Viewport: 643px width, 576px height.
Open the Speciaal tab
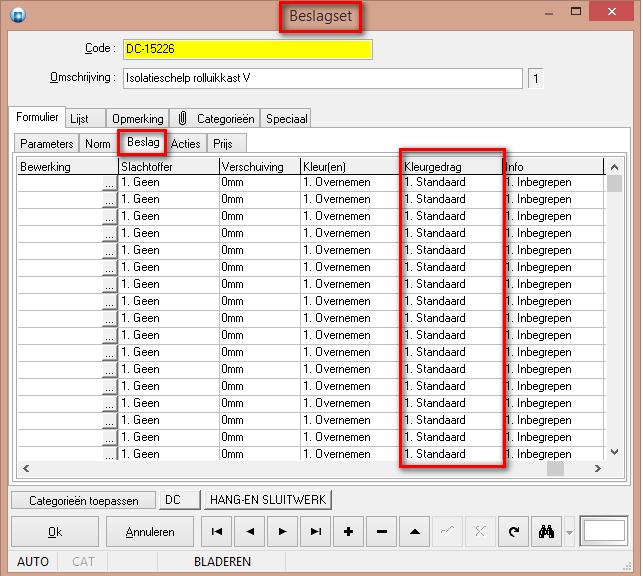286,119
